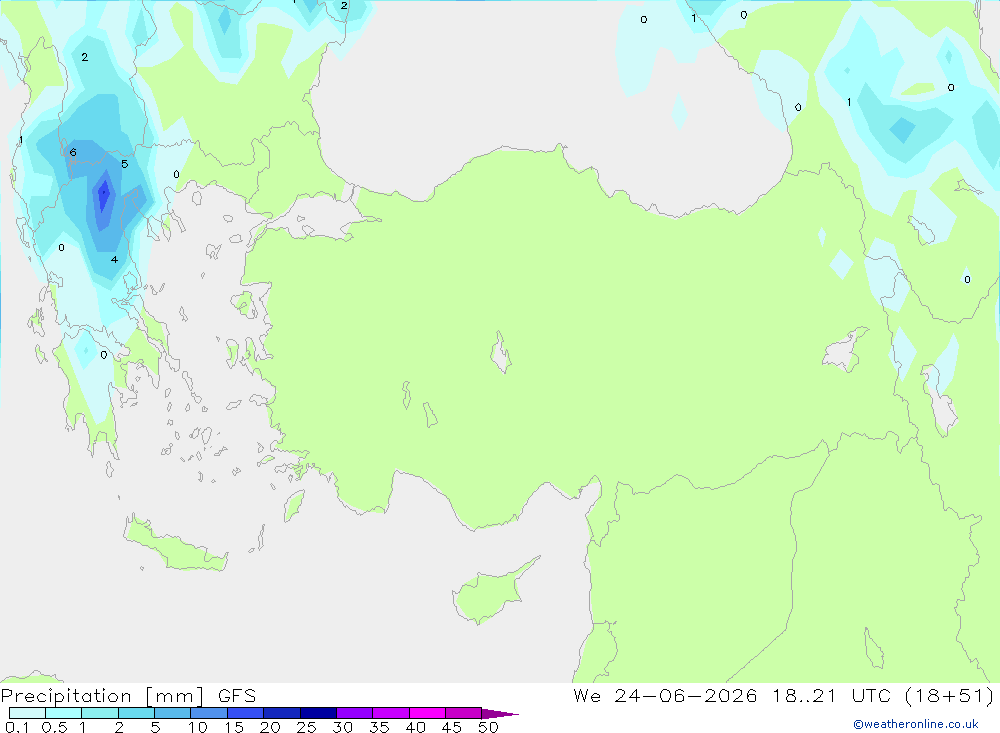Viewport: 1000px width, 733px height.
Task: Select the 2–5 mm legend color swatch
Action: [x=136, y=713]
